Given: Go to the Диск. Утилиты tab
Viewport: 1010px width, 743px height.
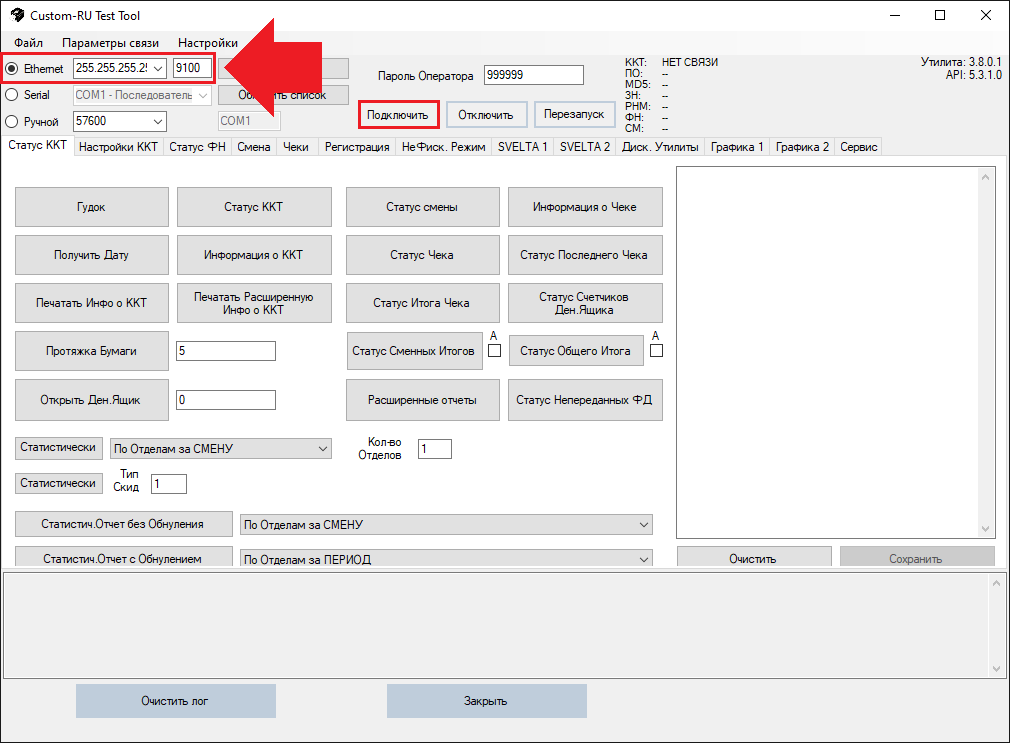Looking at the screenshot, I should pos(659,147).
